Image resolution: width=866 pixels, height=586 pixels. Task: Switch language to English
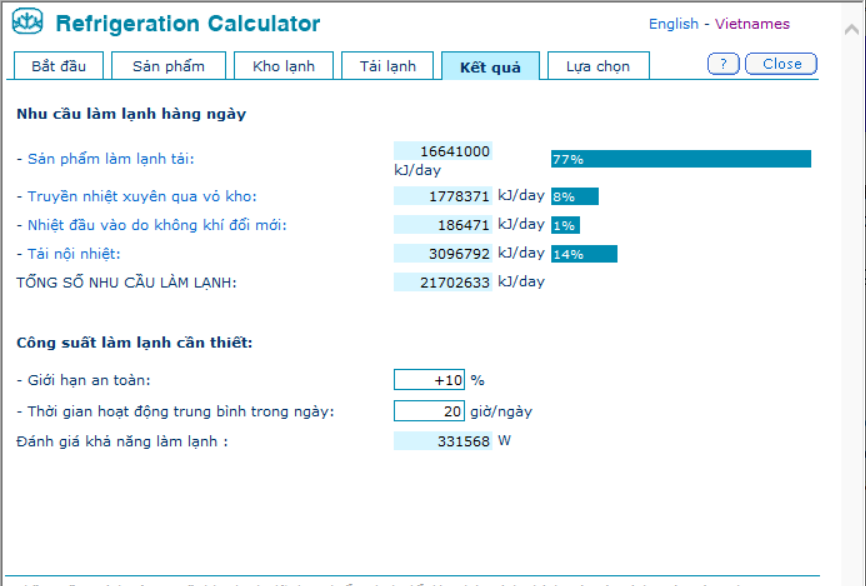[x=673, y=24]
